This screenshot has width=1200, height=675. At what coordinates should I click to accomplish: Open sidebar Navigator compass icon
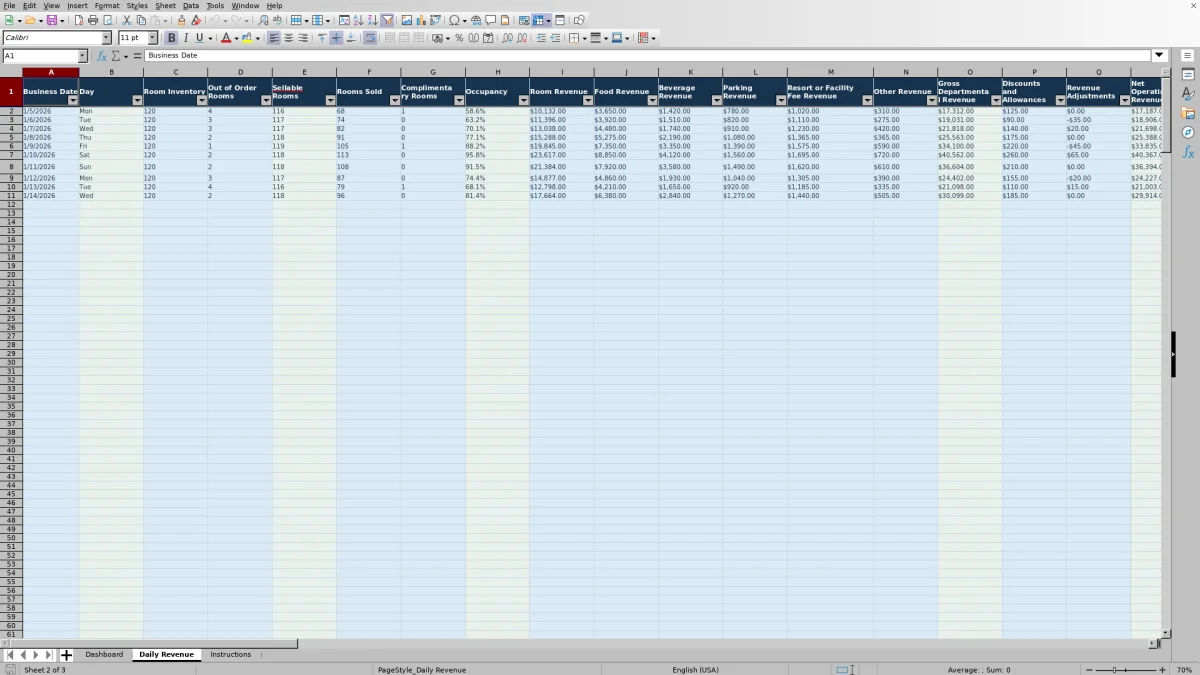(1188, 132)
